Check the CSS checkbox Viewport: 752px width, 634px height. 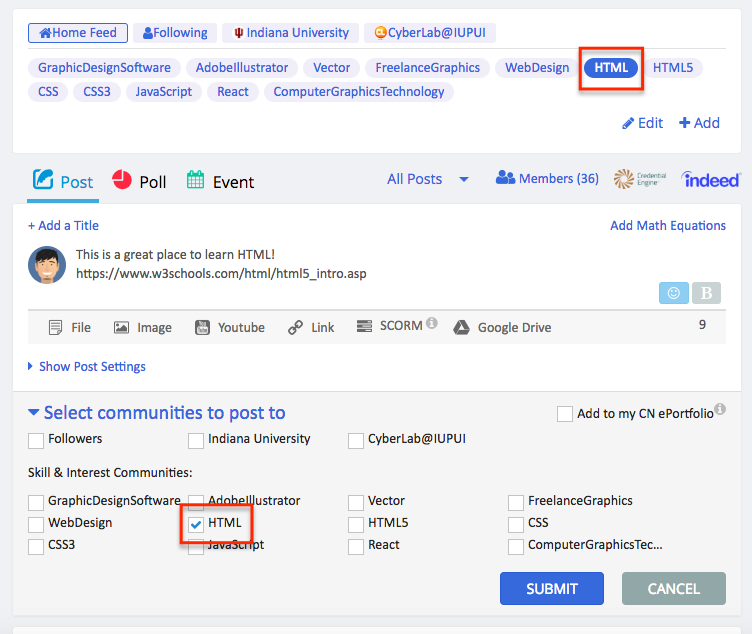[516, 525]
